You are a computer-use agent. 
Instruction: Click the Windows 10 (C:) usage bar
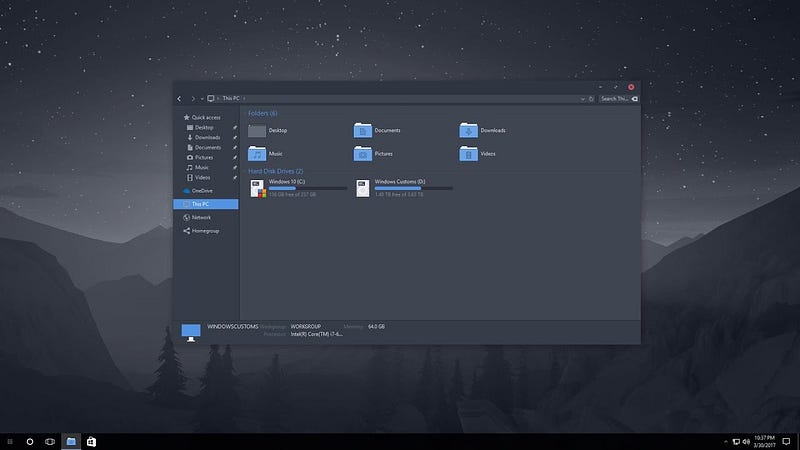308,188
